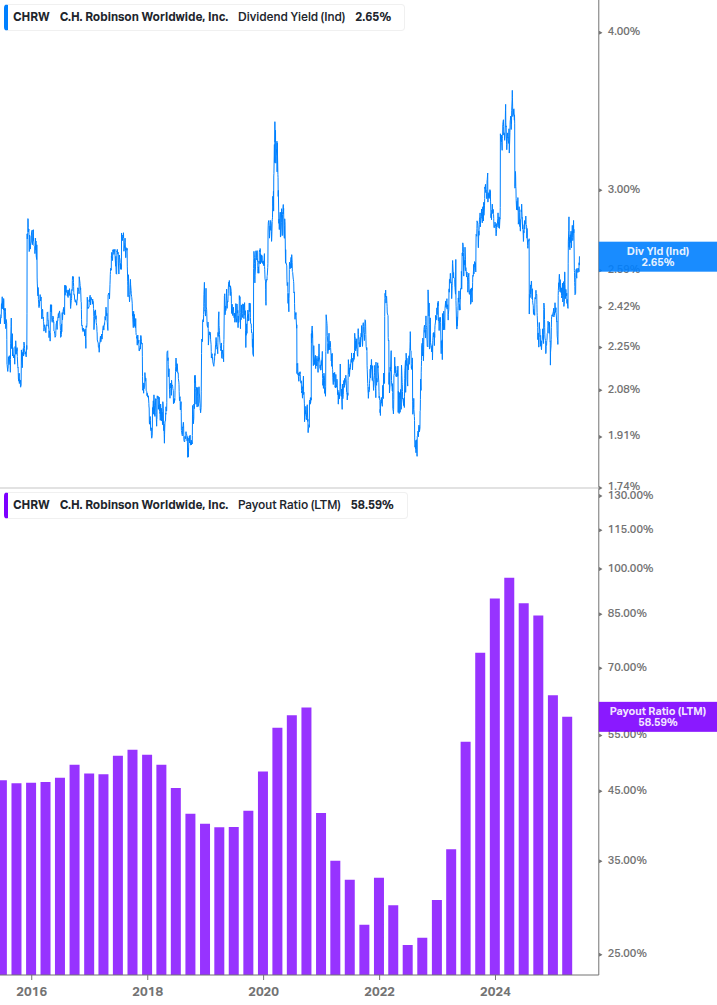Click the 35.00% payout axis label

coord(627,860)
